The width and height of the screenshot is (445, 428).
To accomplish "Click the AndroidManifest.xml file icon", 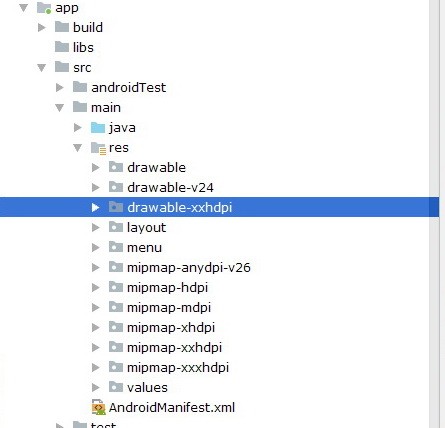I will [99, 407].
